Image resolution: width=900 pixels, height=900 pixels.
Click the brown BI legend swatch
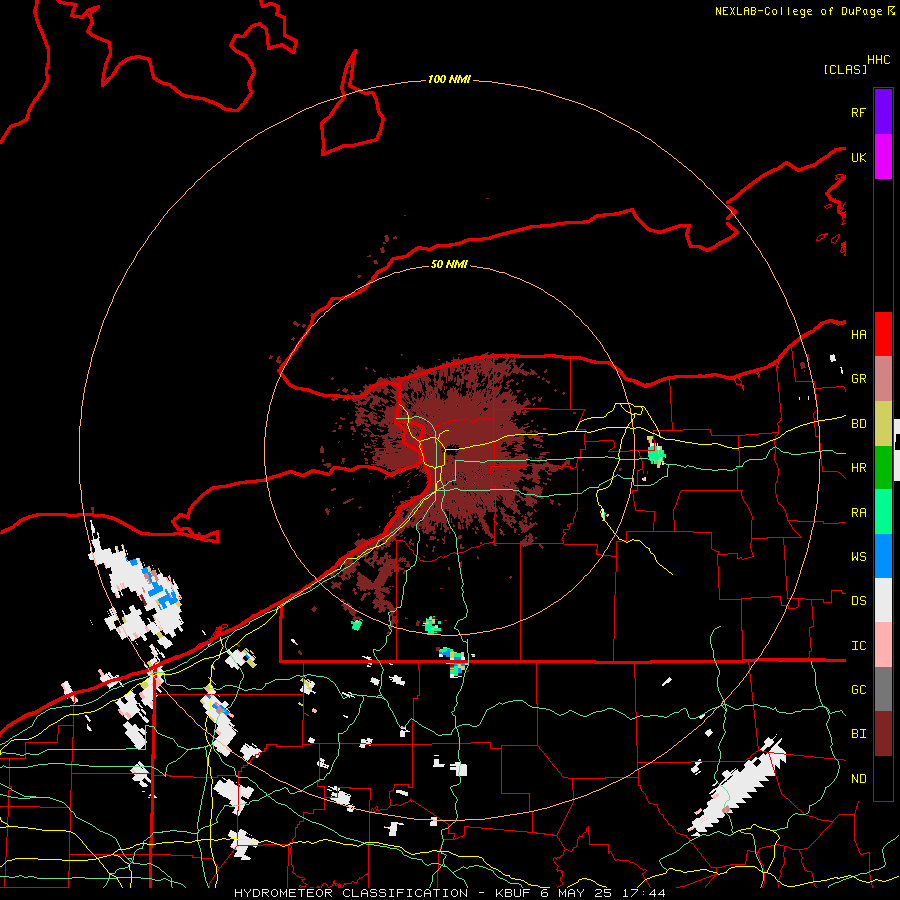coord(883,734)
